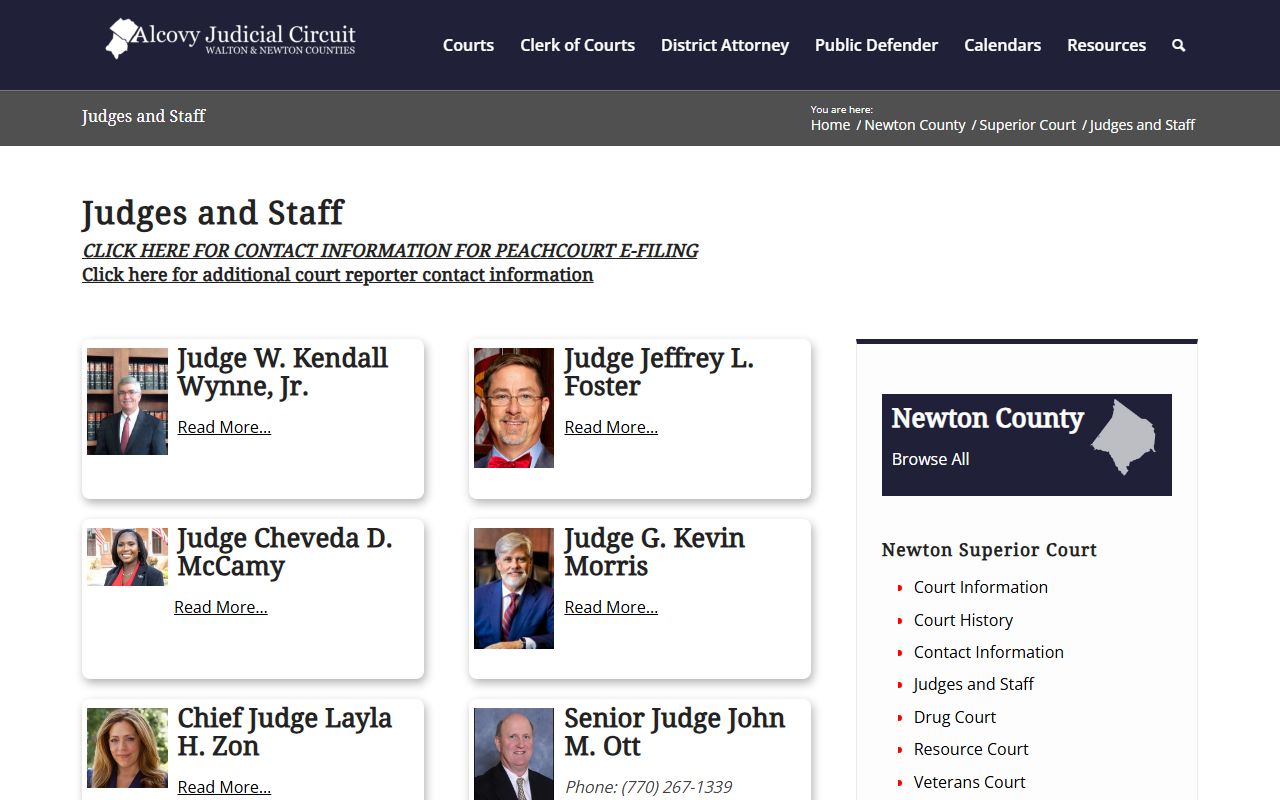
Task: Click the Alcovy Judicial Circuit logo
Action: 231,38
